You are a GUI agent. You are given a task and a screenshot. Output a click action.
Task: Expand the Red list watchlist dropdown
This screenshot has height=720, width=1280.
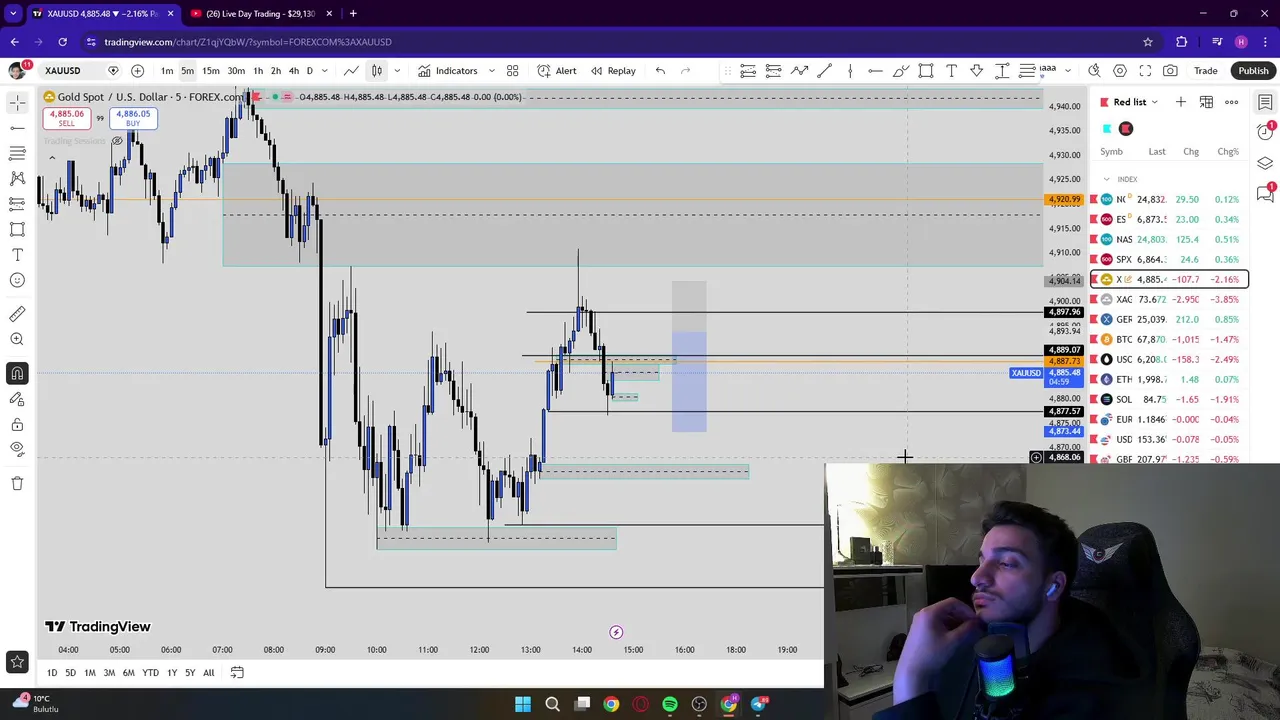coord(1136,102)
